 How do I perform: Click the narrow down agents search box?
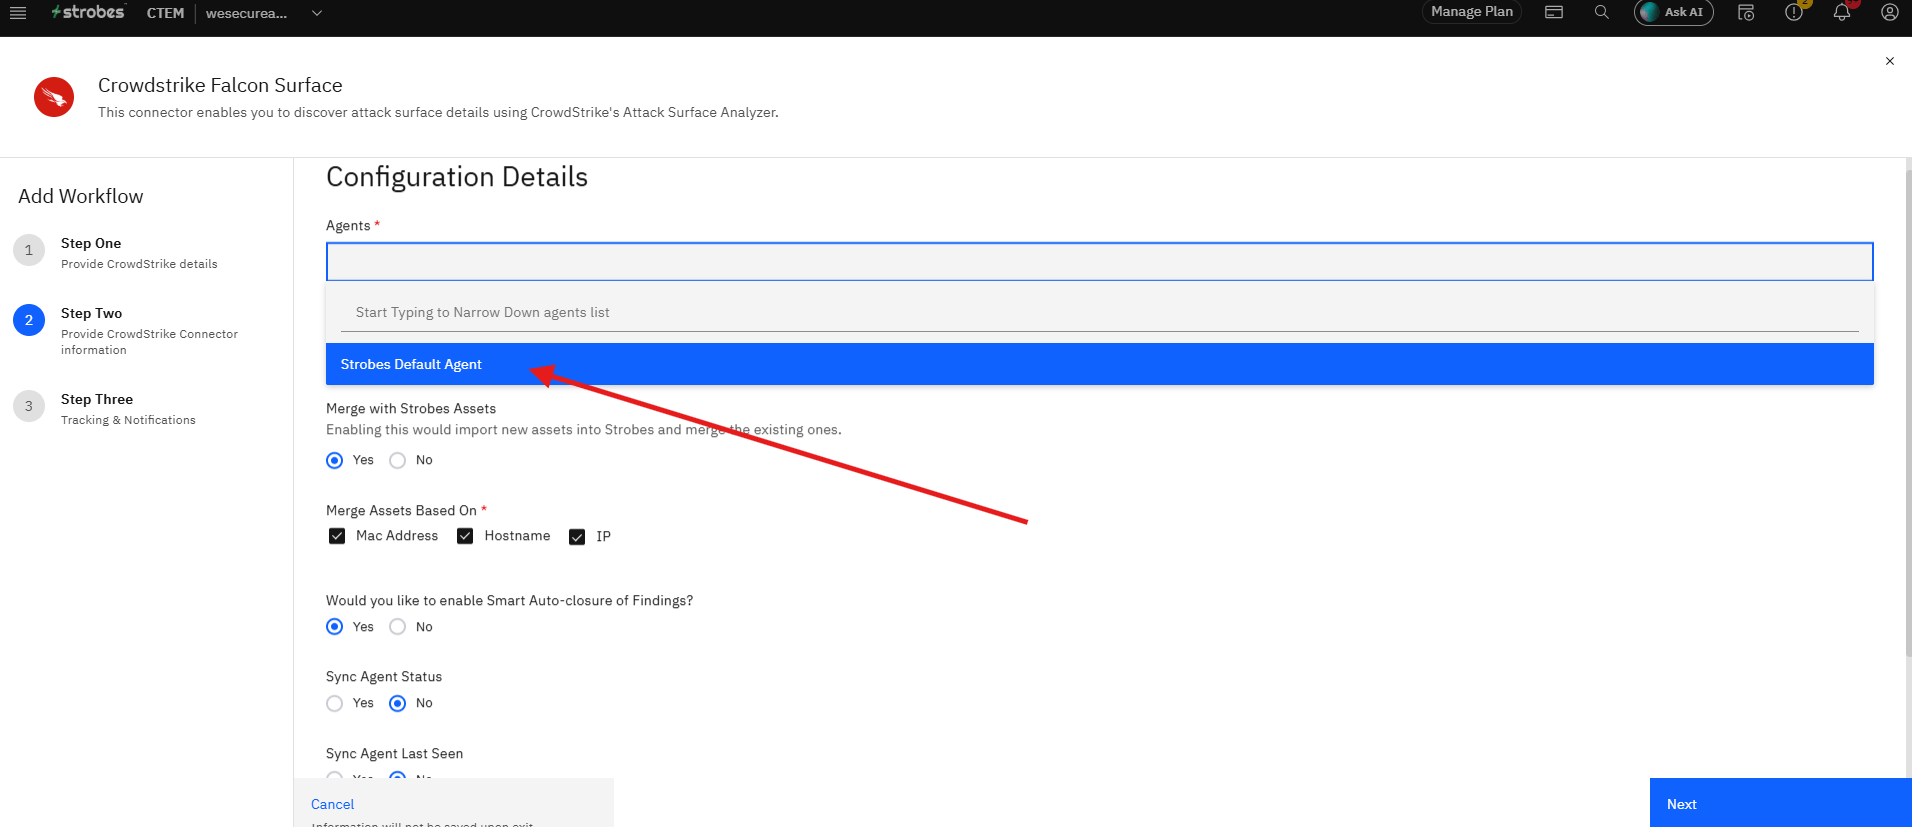[x=1100, y=312]
